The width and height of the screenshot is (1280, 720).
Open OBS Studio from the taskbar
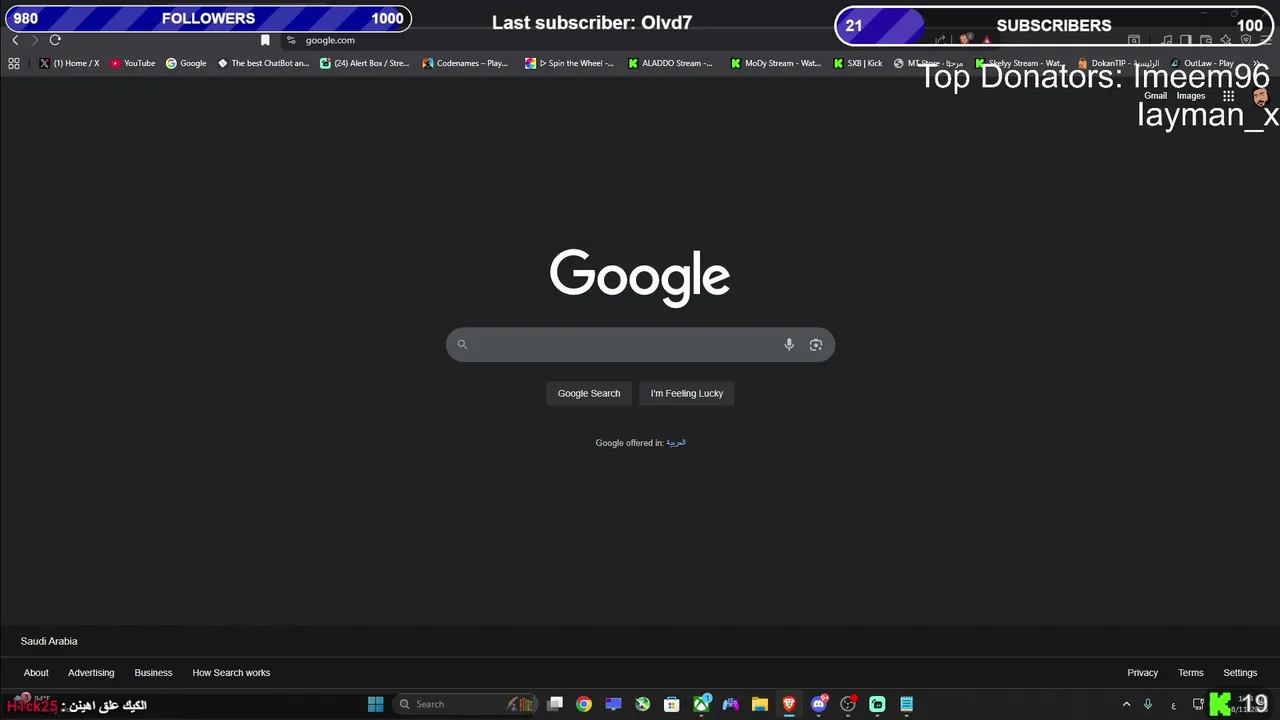point(848,704)
